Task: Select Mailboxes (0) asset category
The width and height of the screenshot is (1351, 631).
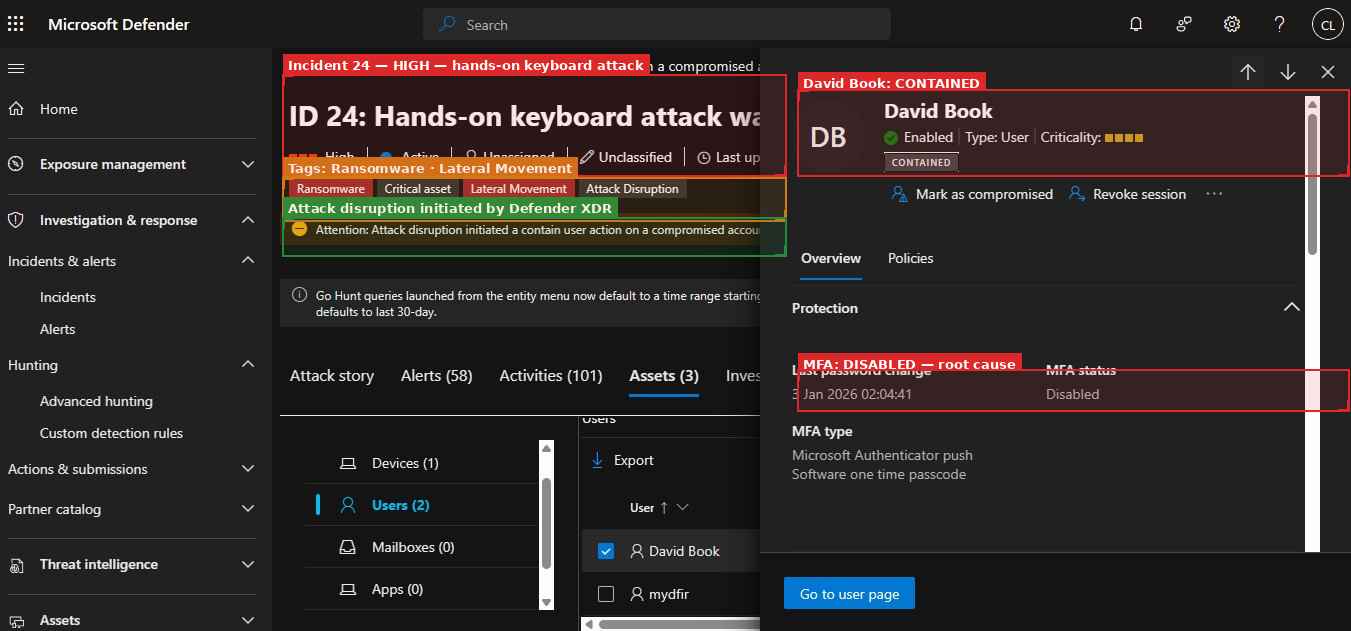Action: click(x=413, y=547)
